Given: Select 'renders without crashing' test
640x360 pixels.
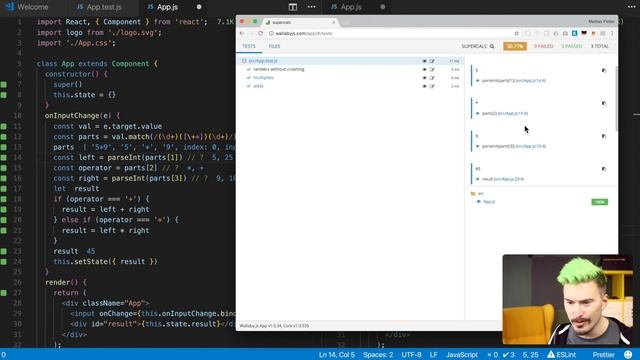Looking at the screenshot, I should pos(278,69).
